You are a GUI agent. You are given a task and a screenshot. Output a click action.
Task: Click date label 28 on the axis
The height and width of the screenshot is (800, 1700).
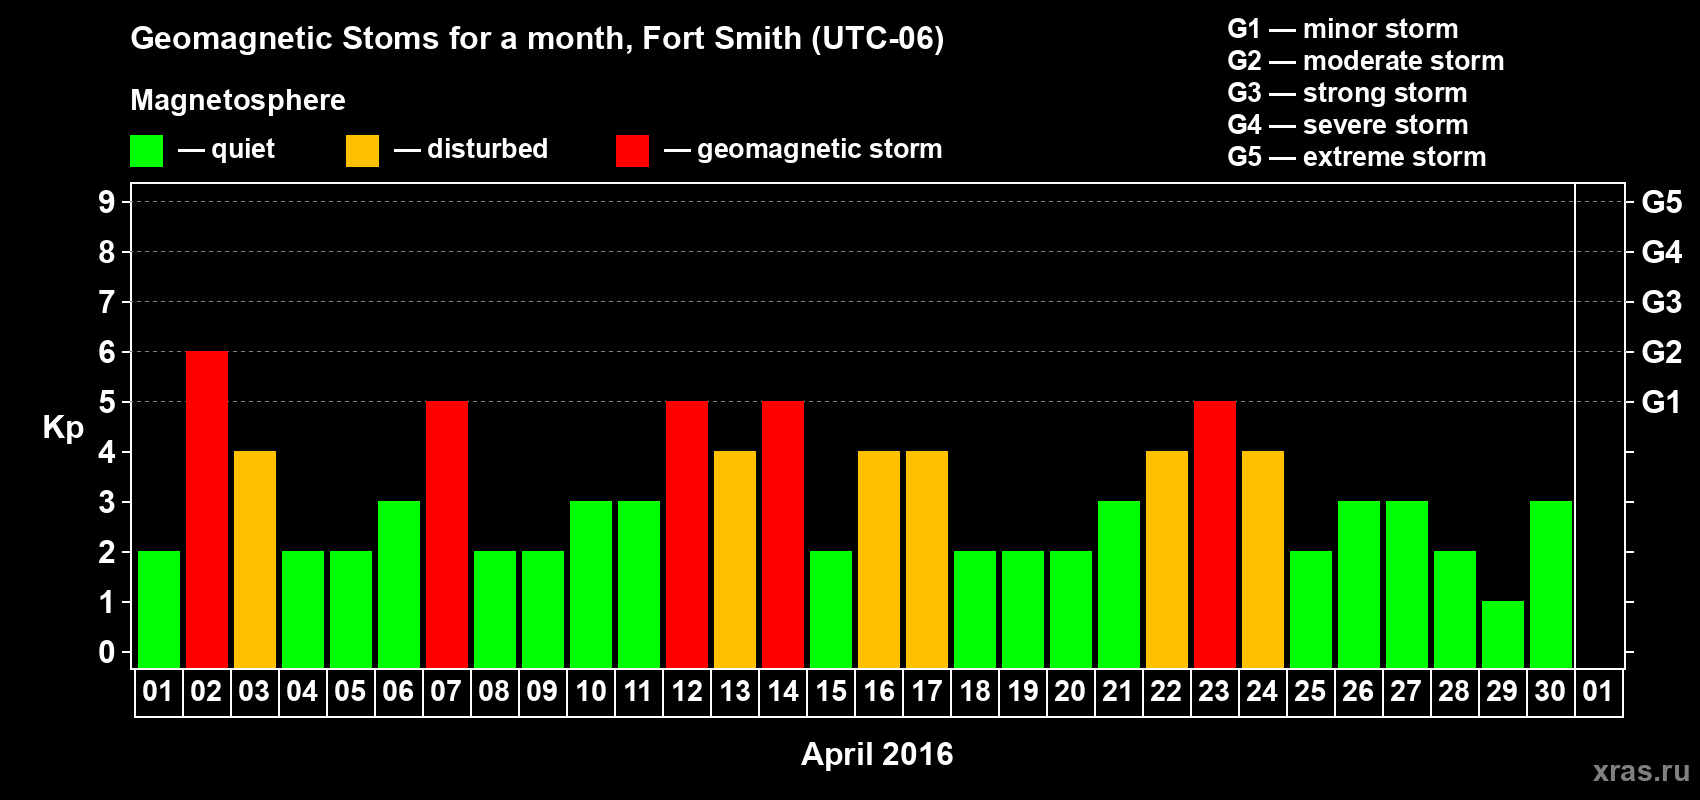pos(1454,692)
